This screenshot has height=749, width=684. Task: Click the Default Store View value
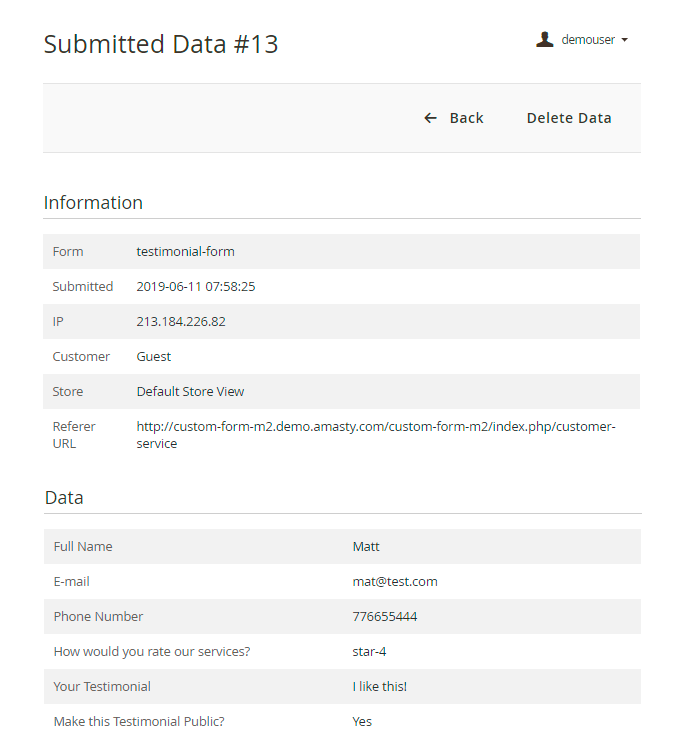(x=190, y=392)
